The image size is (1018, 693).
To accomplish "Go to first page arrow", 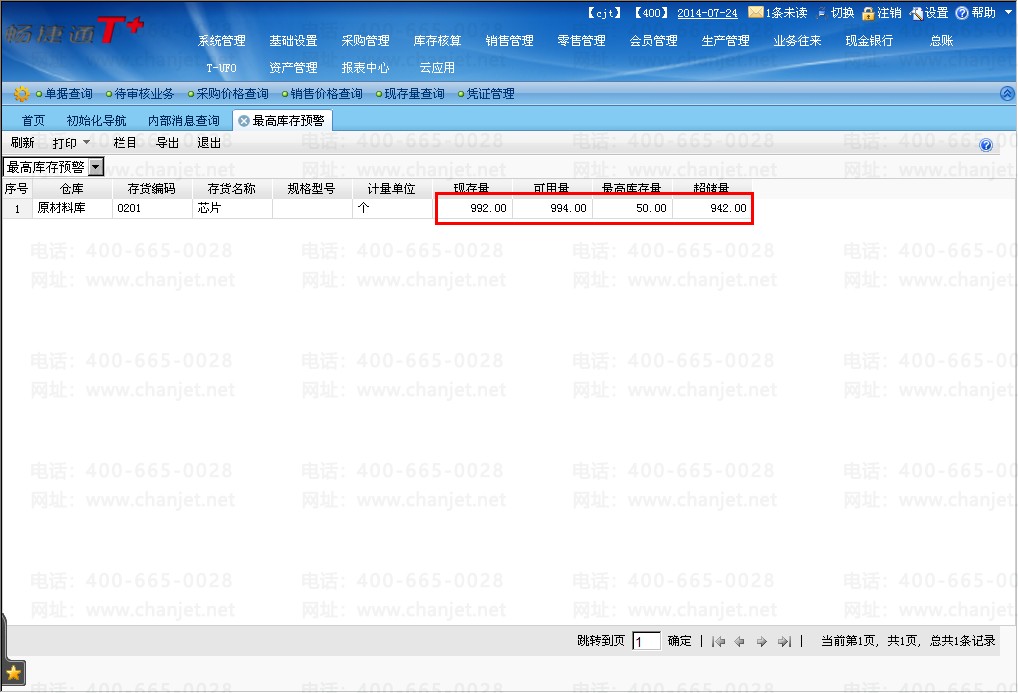I will click(x=718, y=642).
